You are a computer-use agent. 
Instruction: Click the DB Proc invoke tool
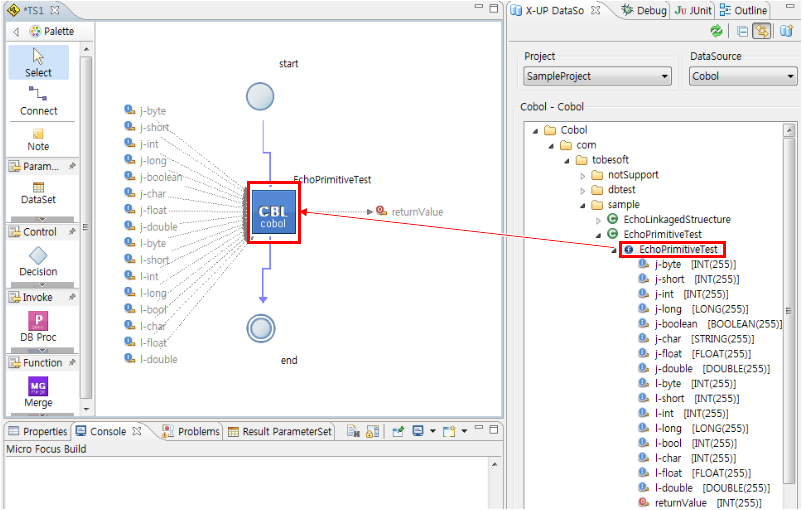[38, 326]
